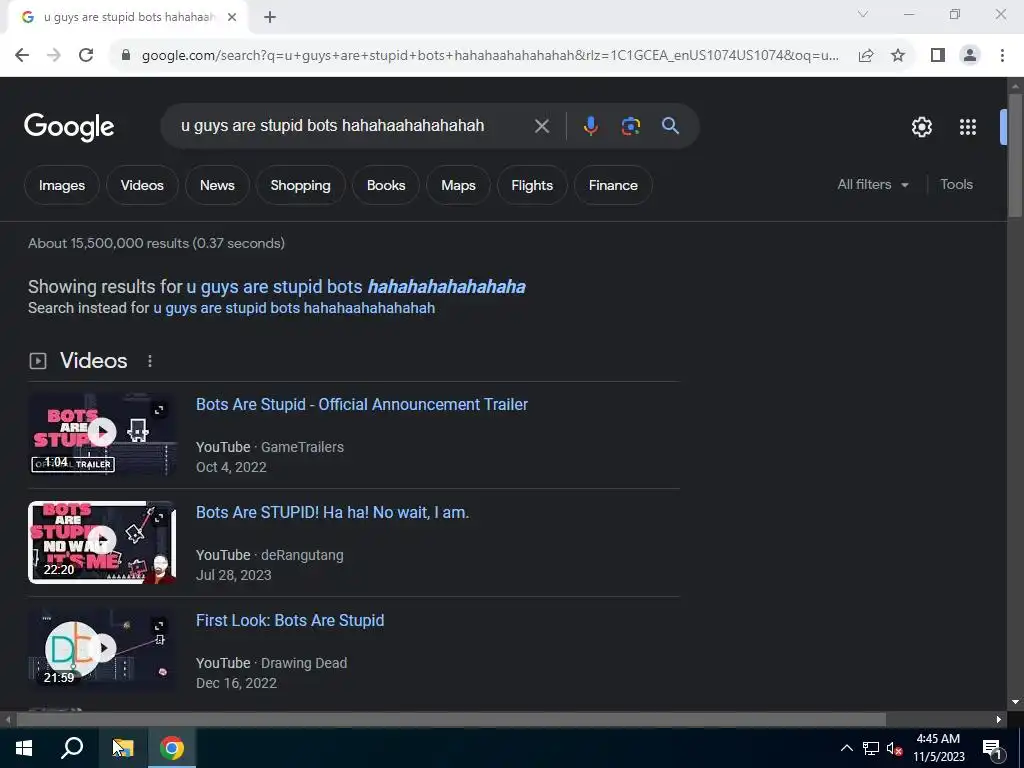The image size is (1024, 768).
Task: Submit search with the magnifier icon
Action: click(x=670, y=126)
